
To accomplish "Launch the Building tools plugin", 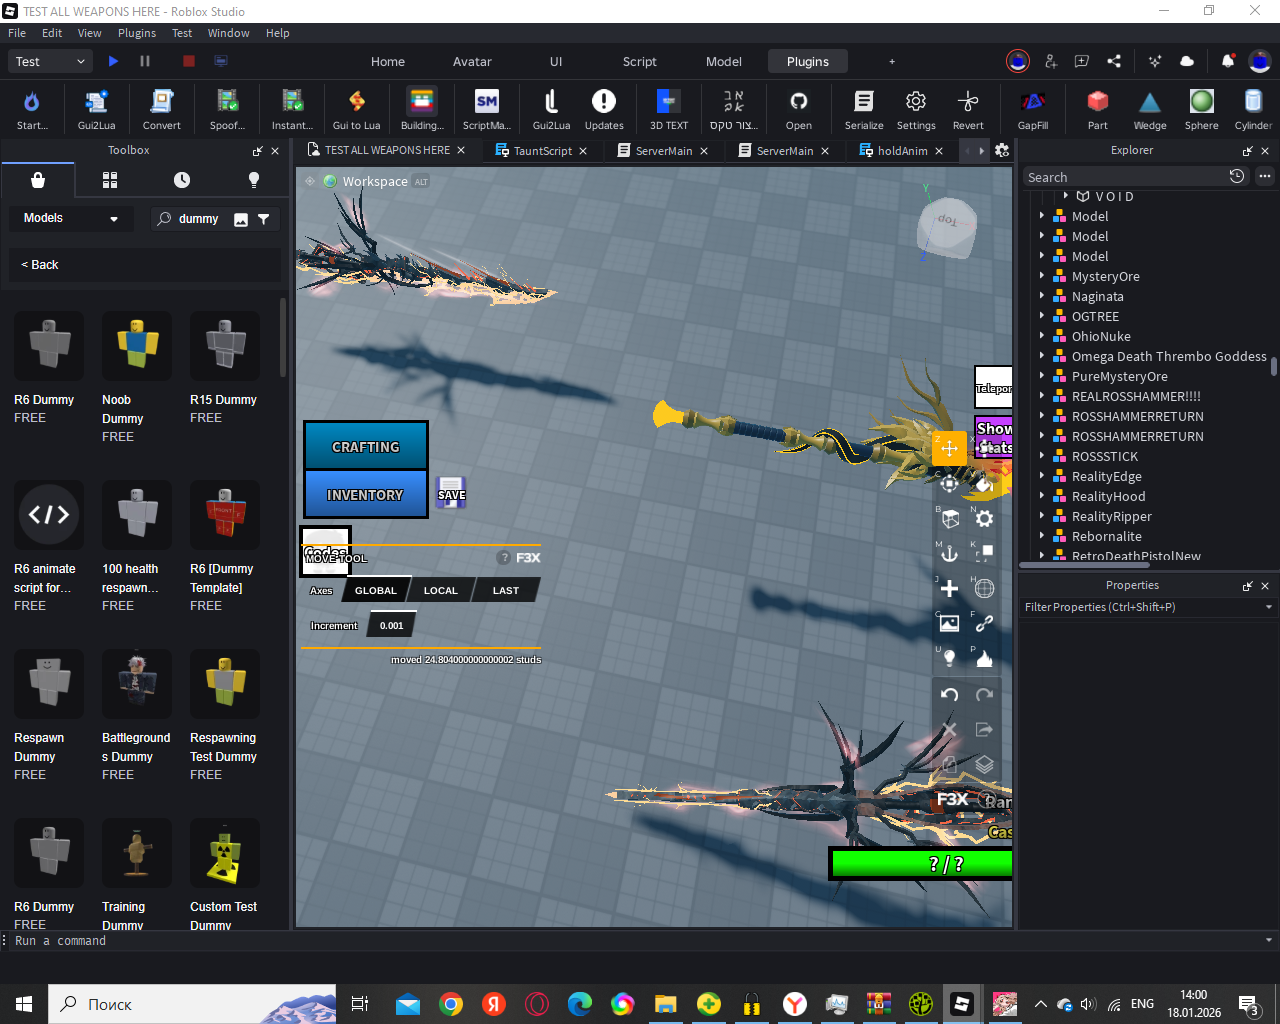I will 422,109.
